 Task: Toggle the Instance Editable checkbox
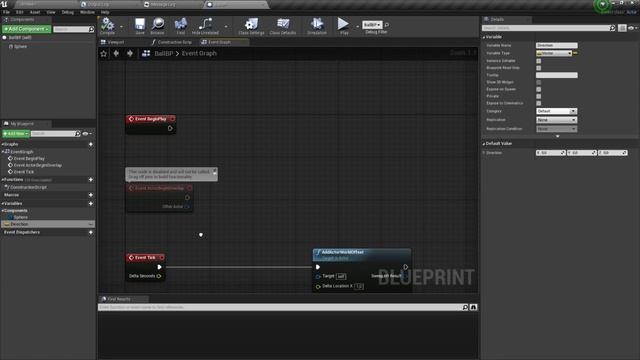539,61
